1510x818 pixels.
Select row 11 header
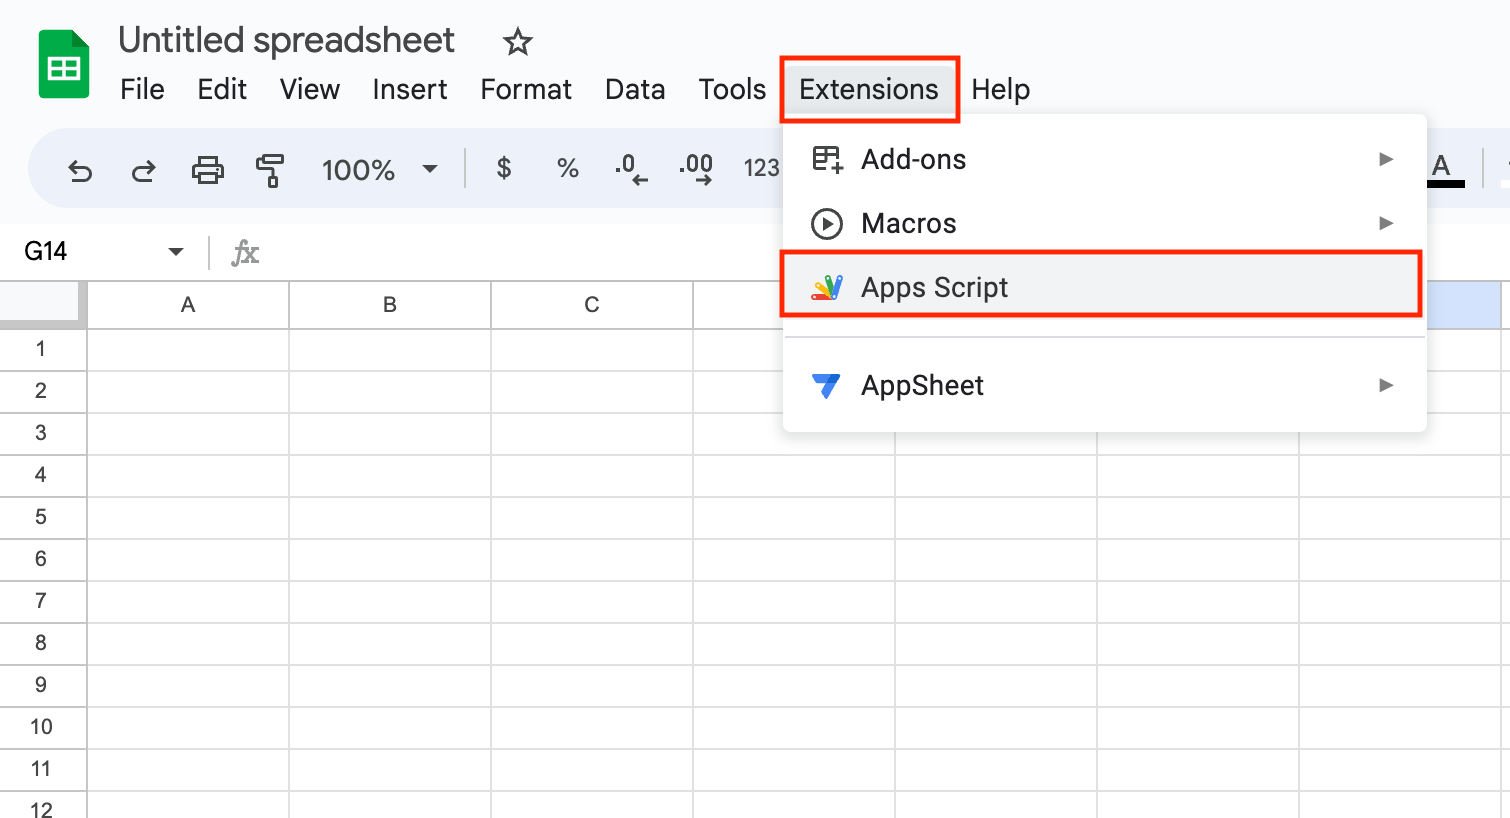[x=43, y=770]
